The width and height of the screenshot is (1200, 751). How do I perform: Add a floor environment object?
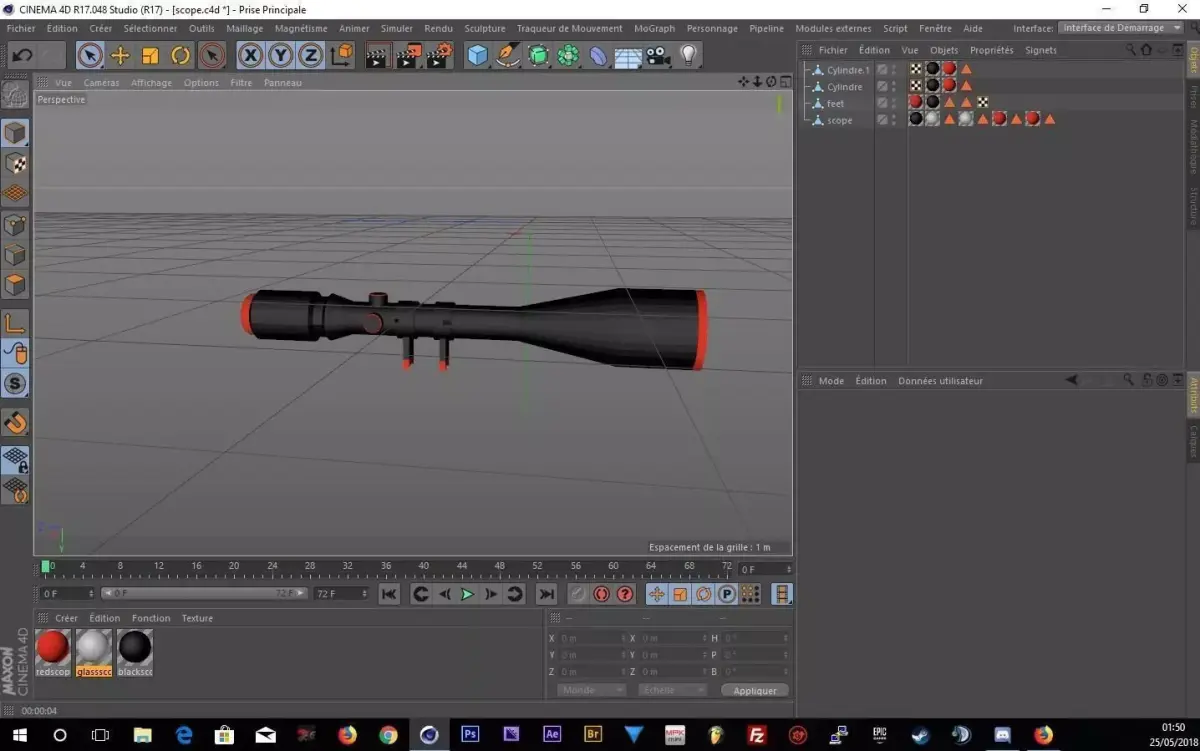point(628,56)
